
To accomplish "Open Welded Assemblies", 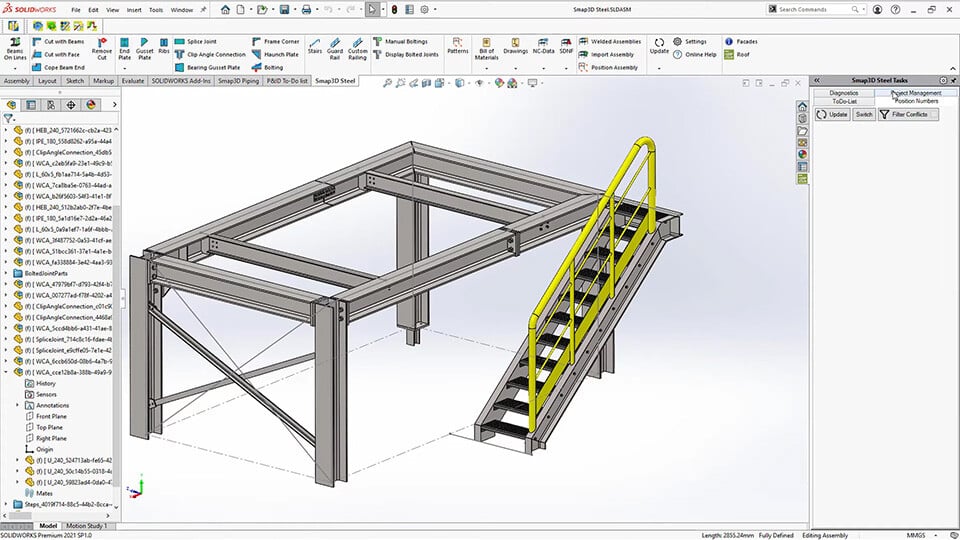I will [x=610, y=42].
